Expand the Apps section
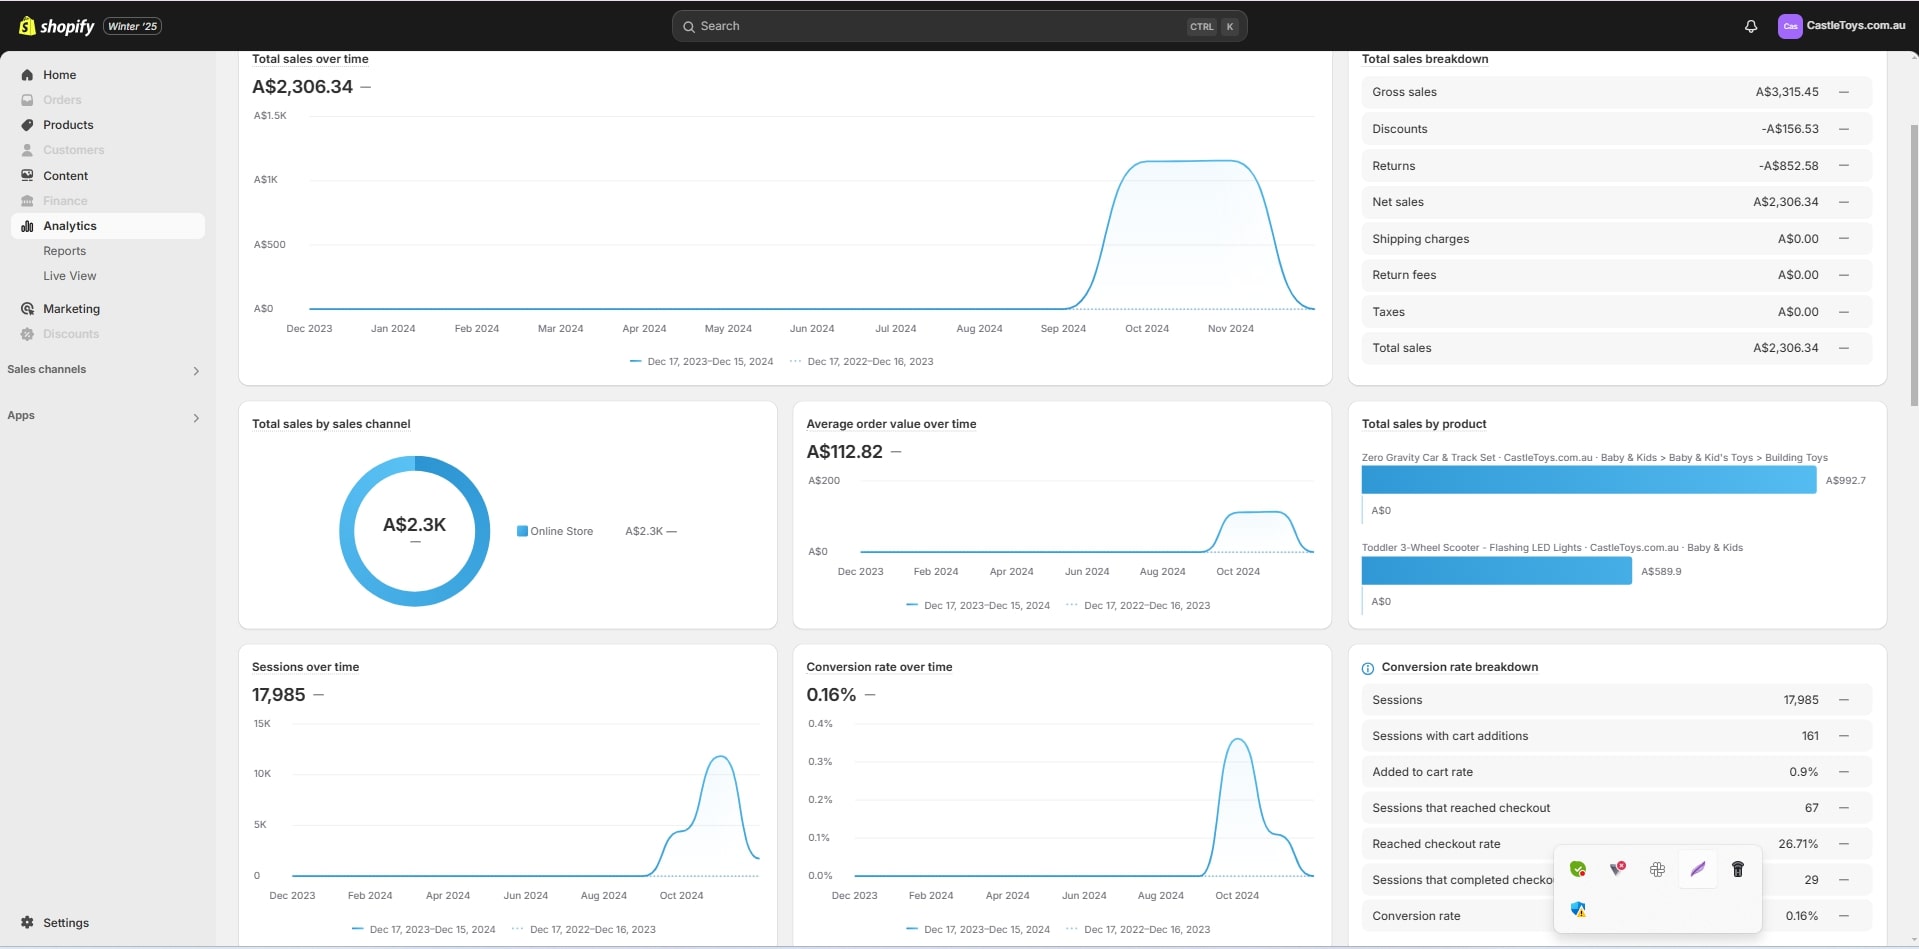 pos(196,417)
